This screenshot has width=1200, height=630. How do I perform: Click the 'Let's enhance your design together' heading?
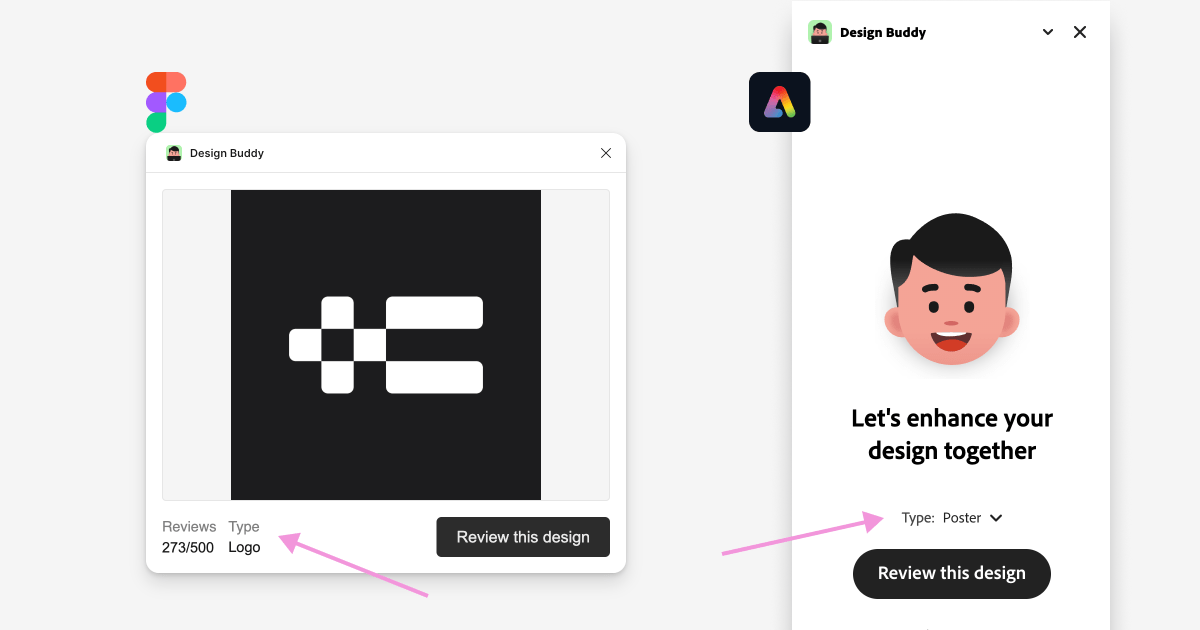coord(951,434)
